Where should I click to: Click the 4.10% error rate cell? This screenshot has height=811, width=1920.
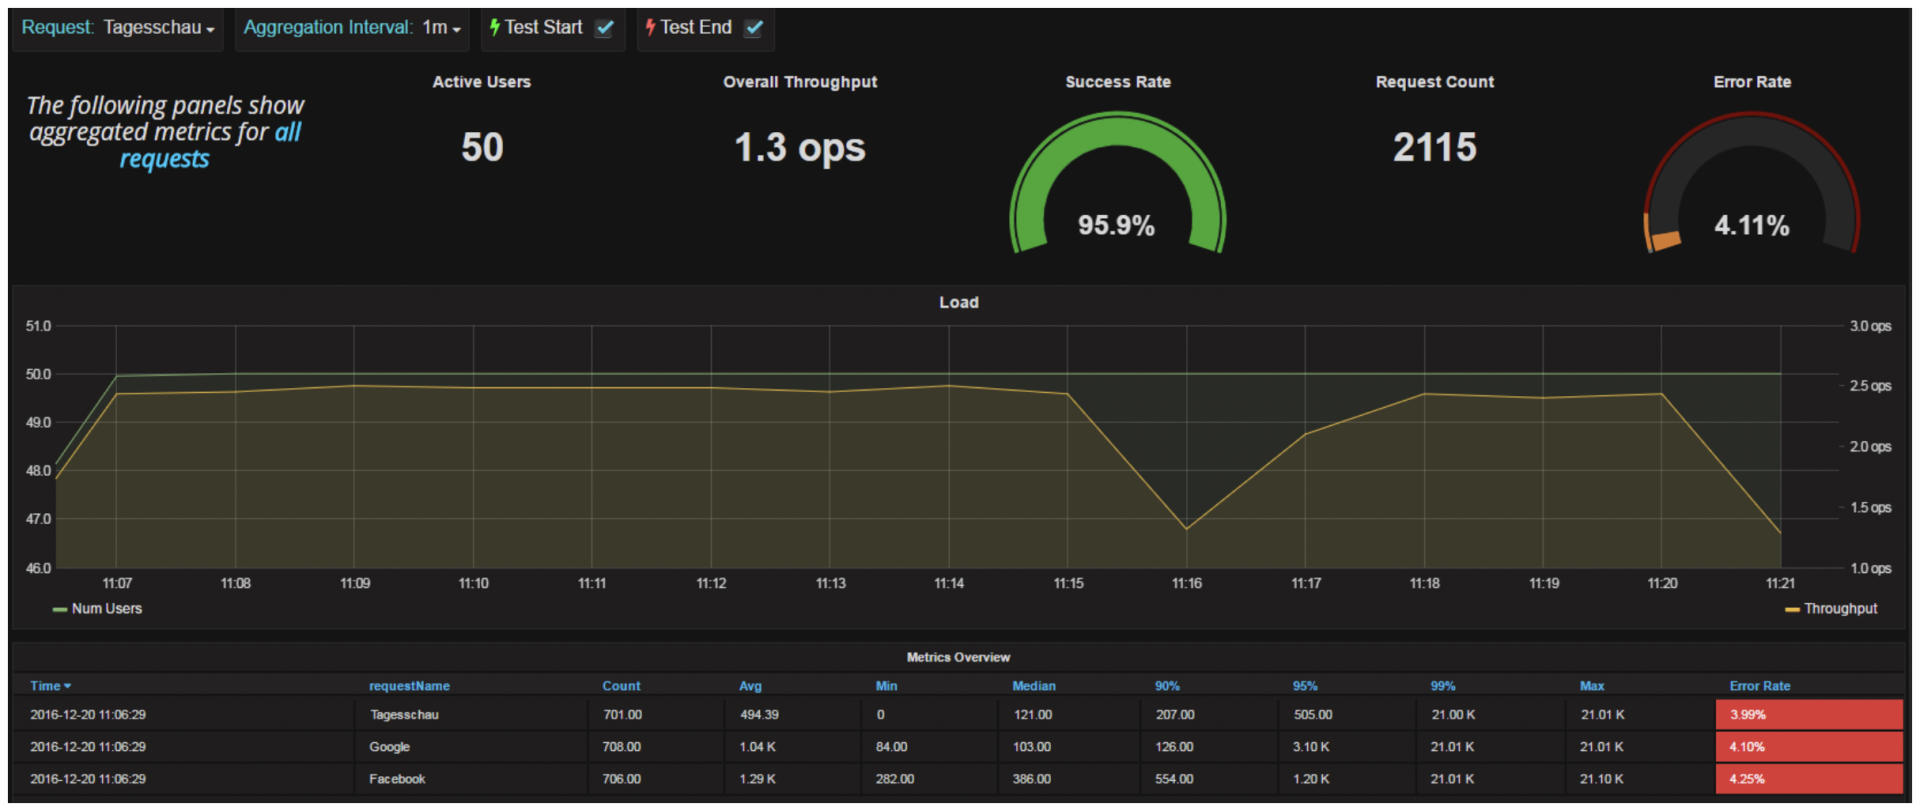coord(1809,747)
